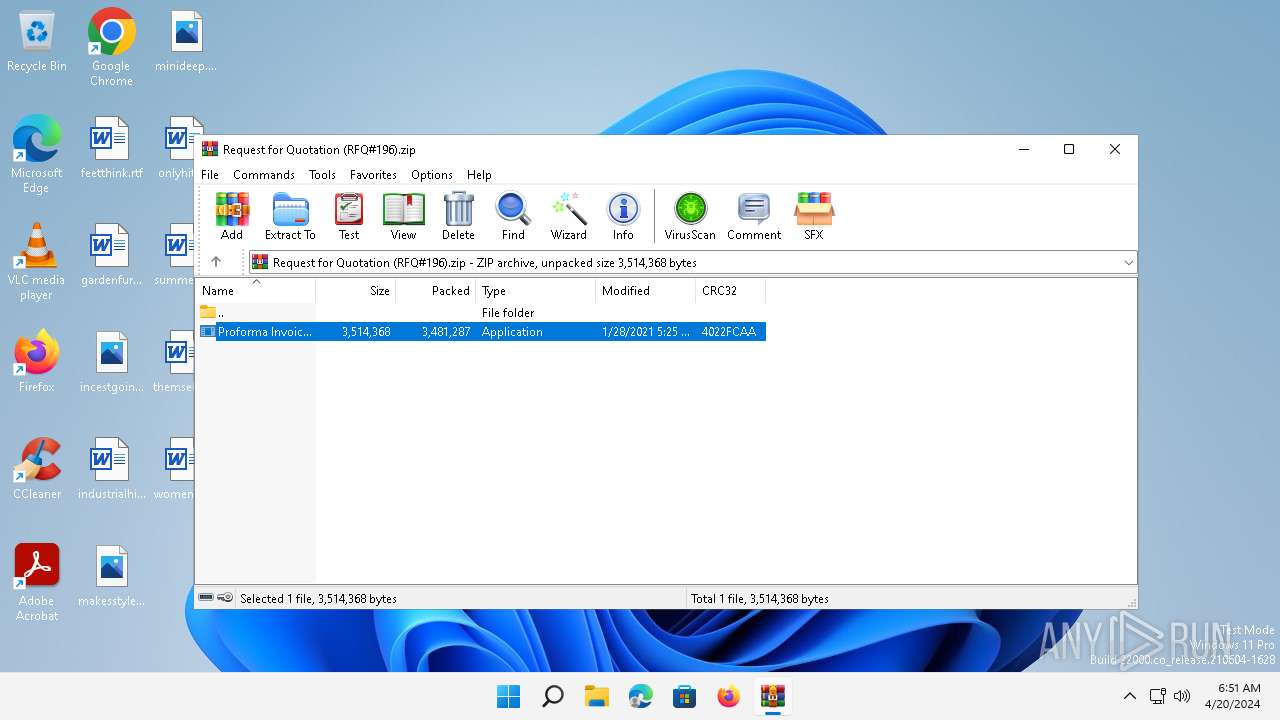This screenshot has width=1280, height=720.
Task: Open the Help menu
Action: point(479,174)
